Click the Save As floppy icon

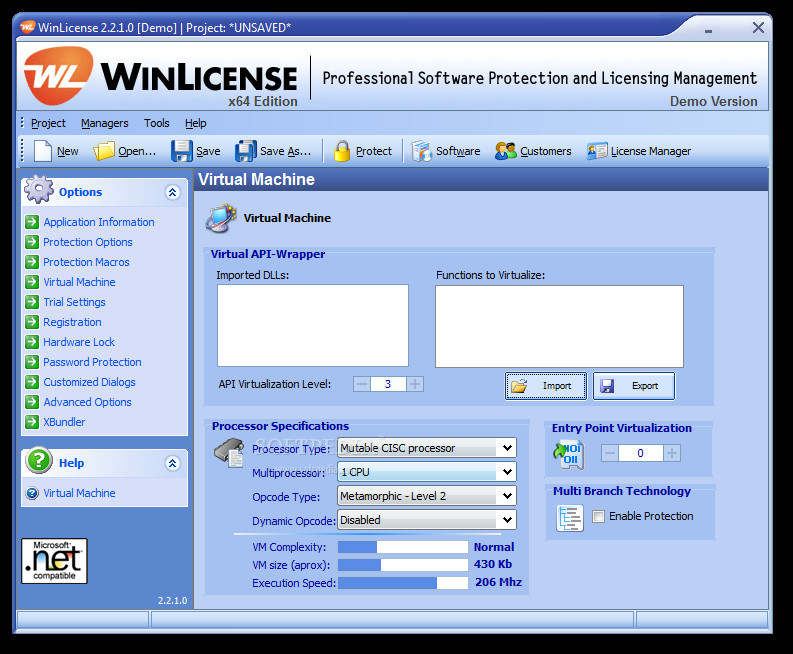pyautogui.click(x=246, y=151)
